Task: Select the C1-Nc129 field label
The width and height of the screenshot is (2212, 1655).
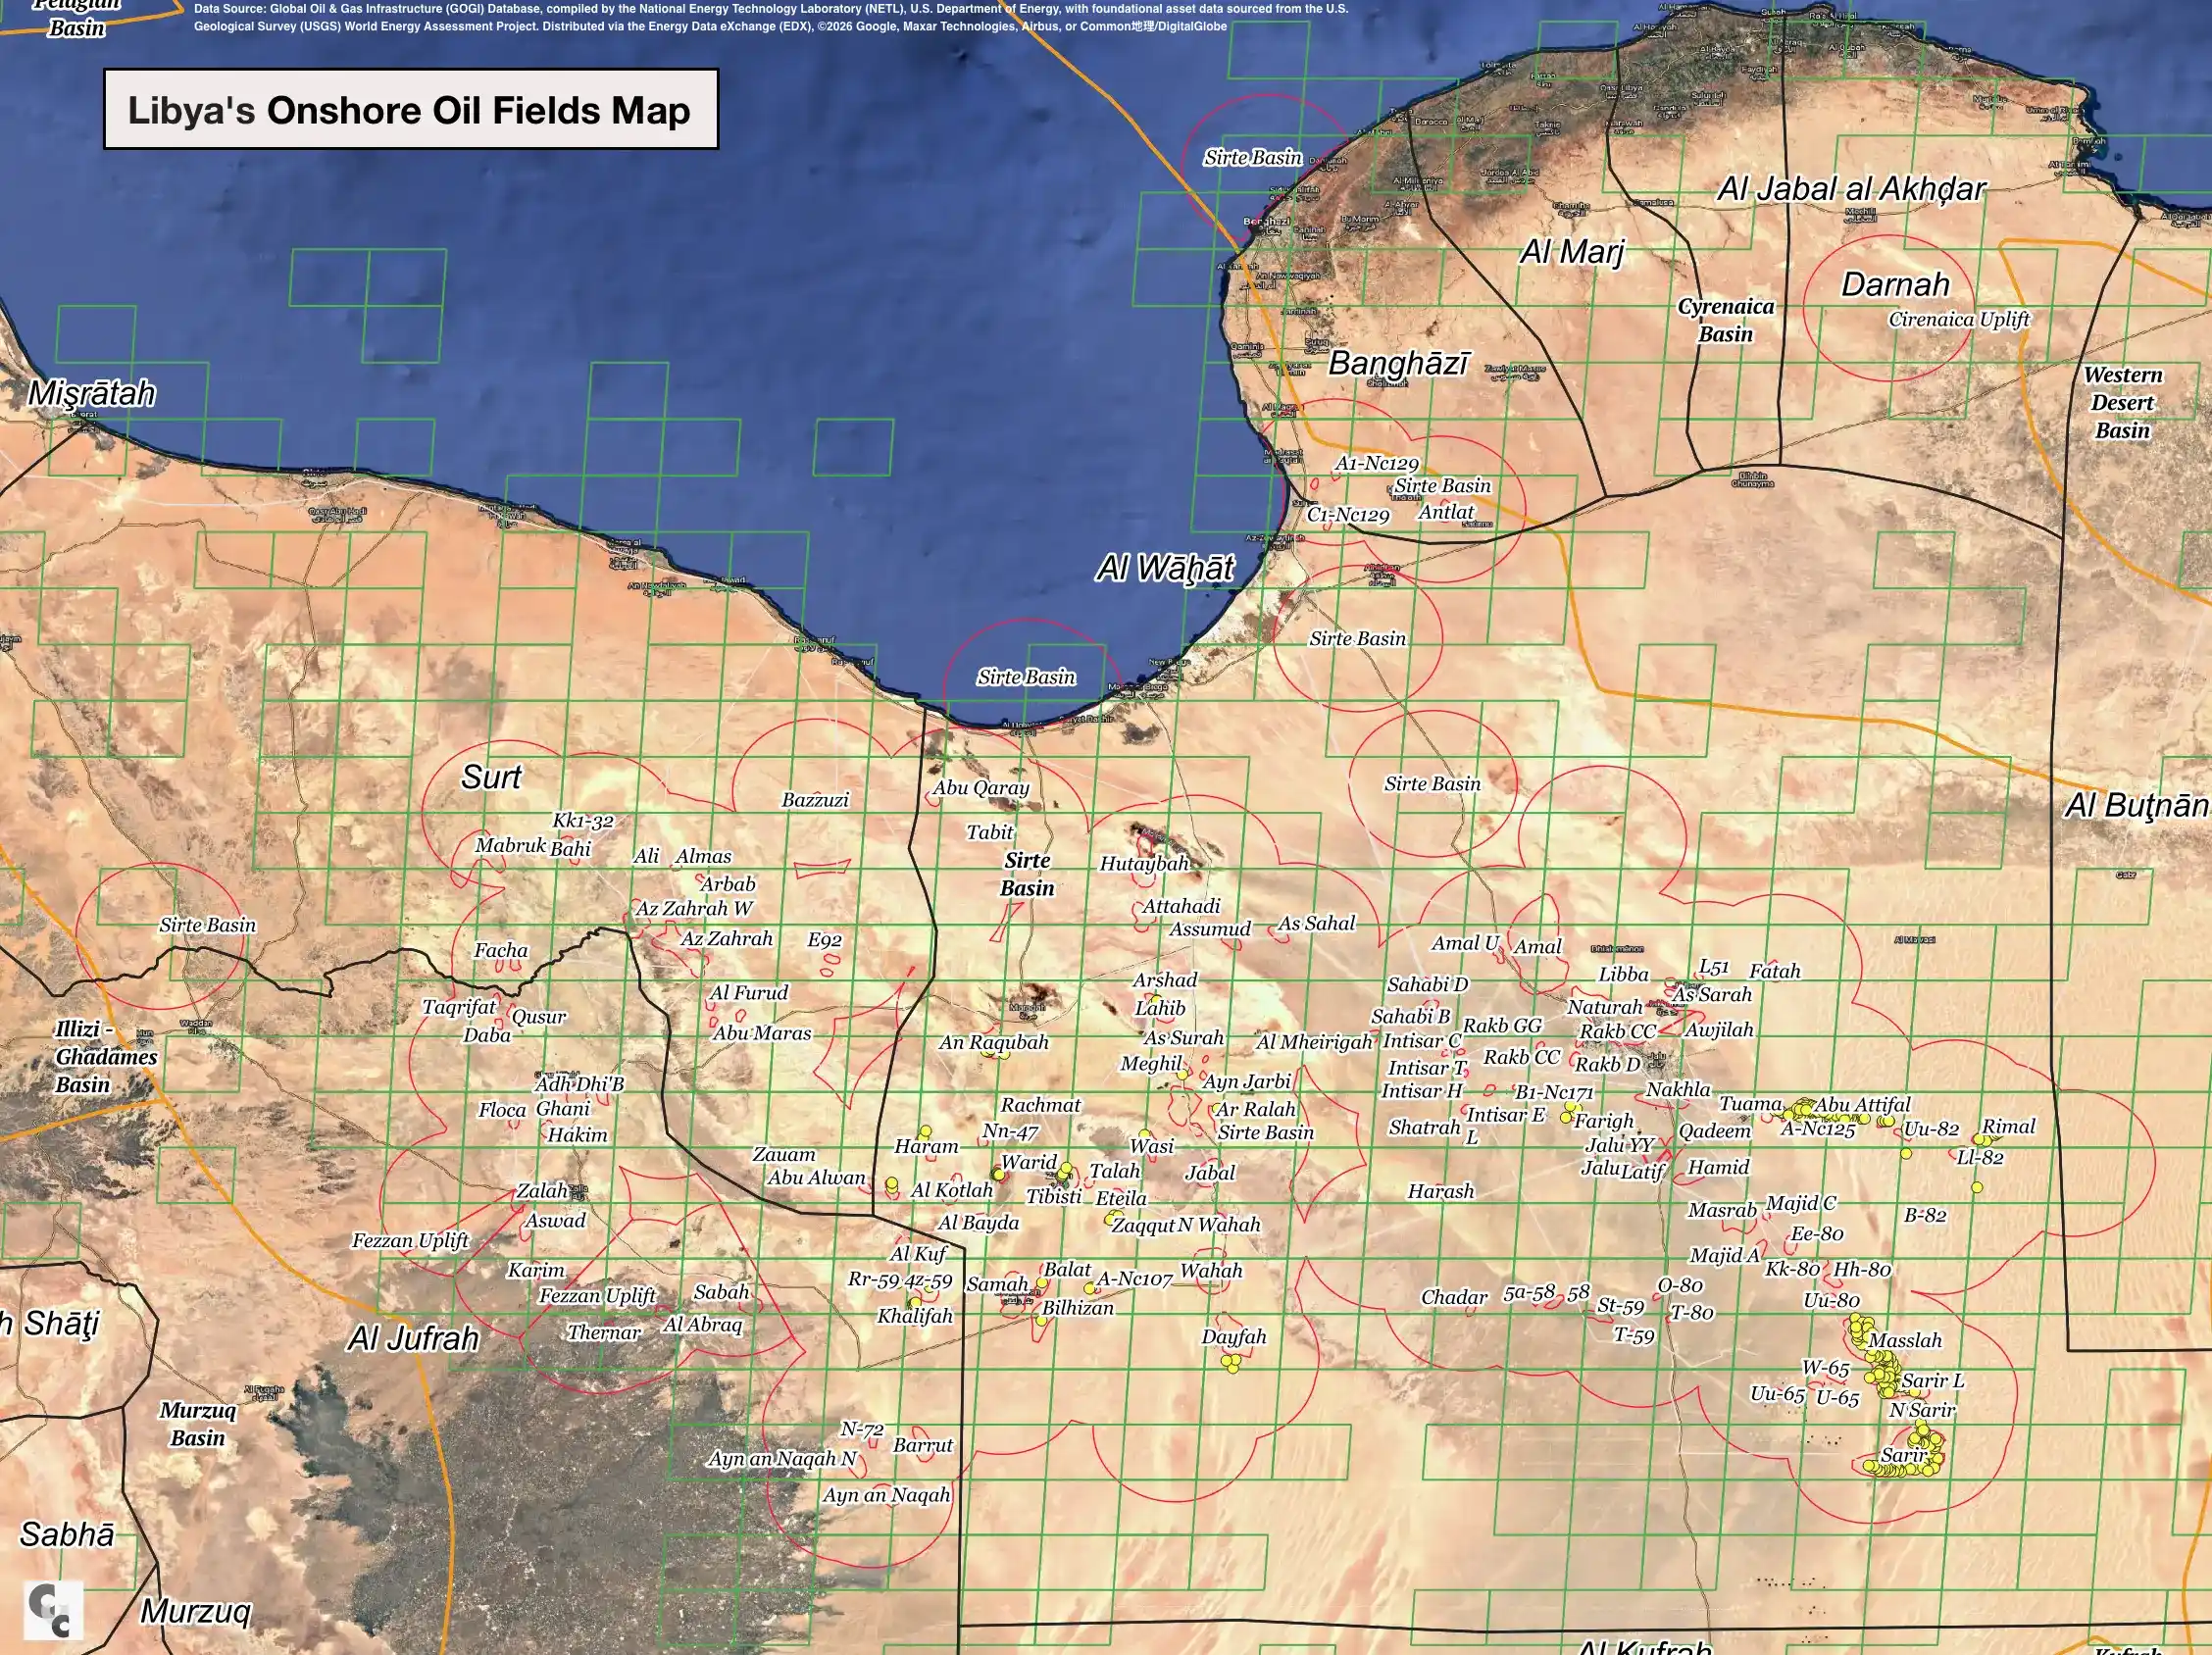Action: click(x=1348, y=515)
